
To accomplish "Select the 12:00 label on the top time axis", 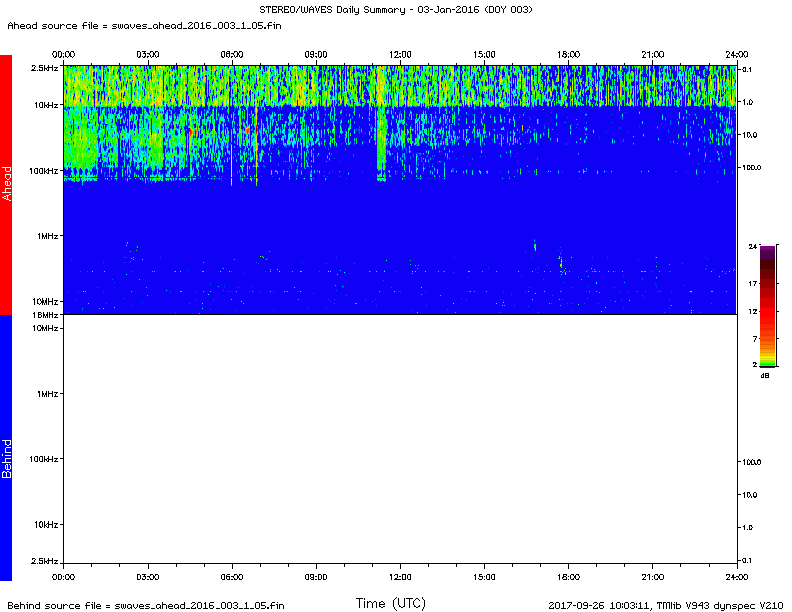I will pyautogui.click(x=400, y=54).
